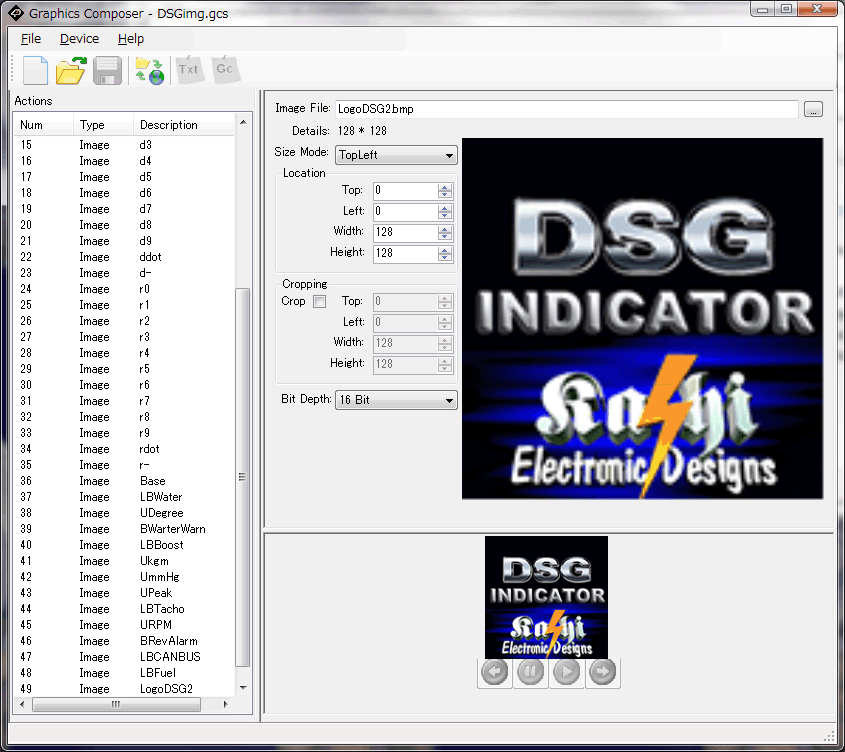Select the d9 action row
845x752 pixels.
[x=124, y=241]
